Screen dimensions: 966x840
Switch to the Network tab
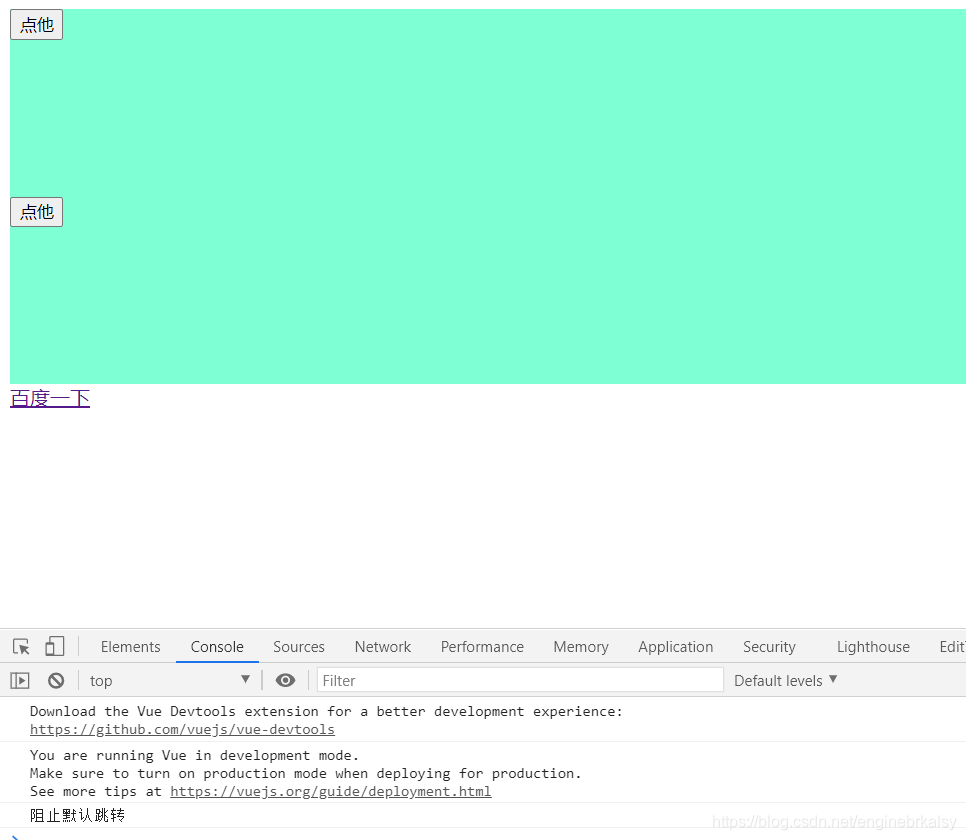383,646
